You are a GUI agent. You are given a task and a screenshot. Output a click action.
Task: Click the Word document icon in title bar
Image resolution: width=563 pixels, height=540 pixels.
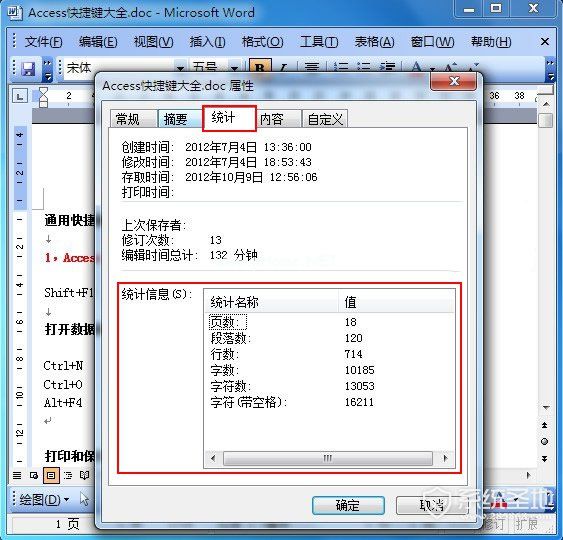click(x=14, y=13)
